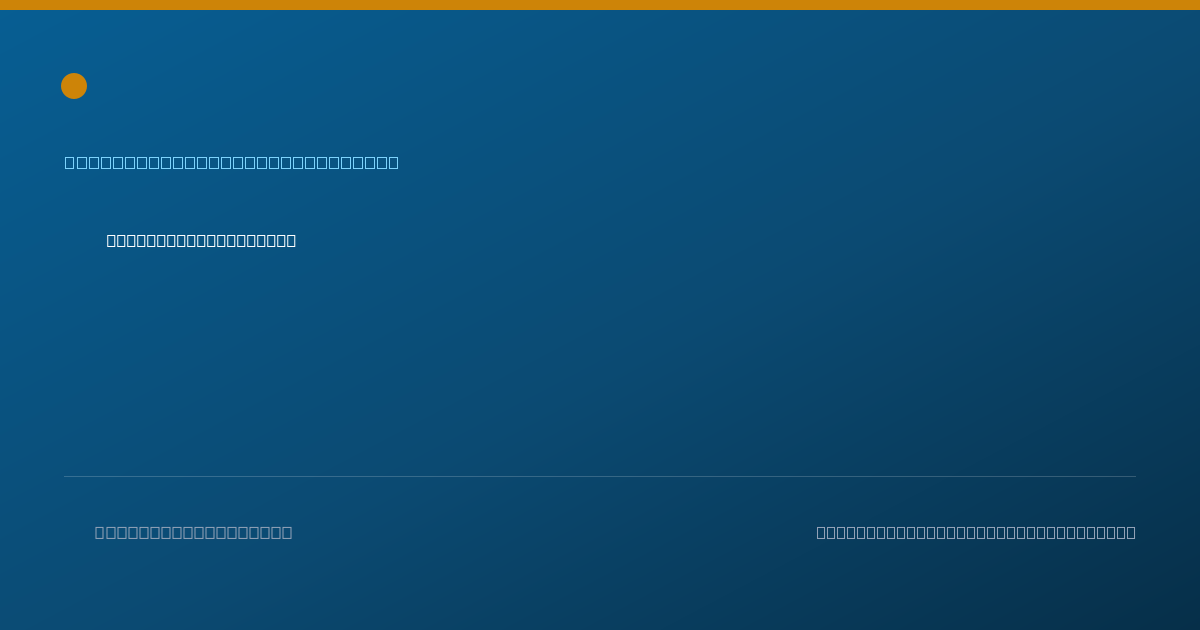Click the white bold text line
This screenshot has width=1200, height=630.
point(201,240)
